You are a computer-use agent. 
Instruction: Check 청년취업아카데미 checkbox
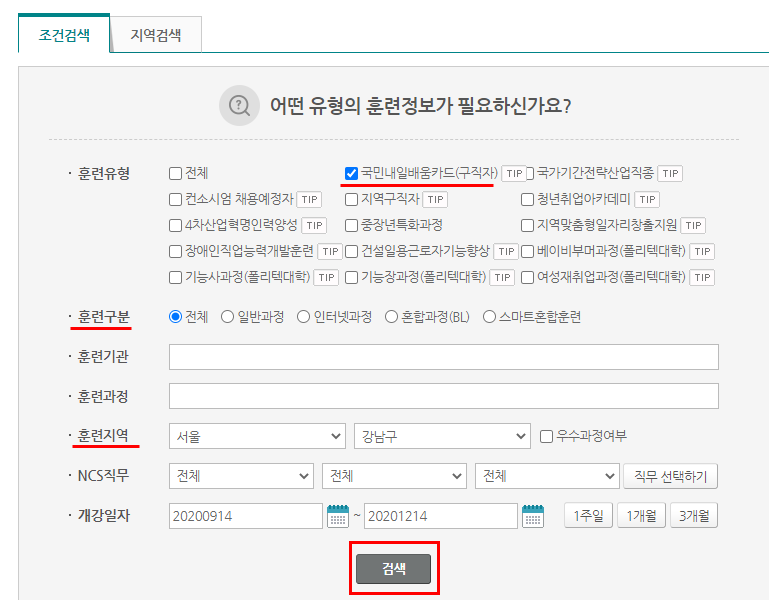527,199
